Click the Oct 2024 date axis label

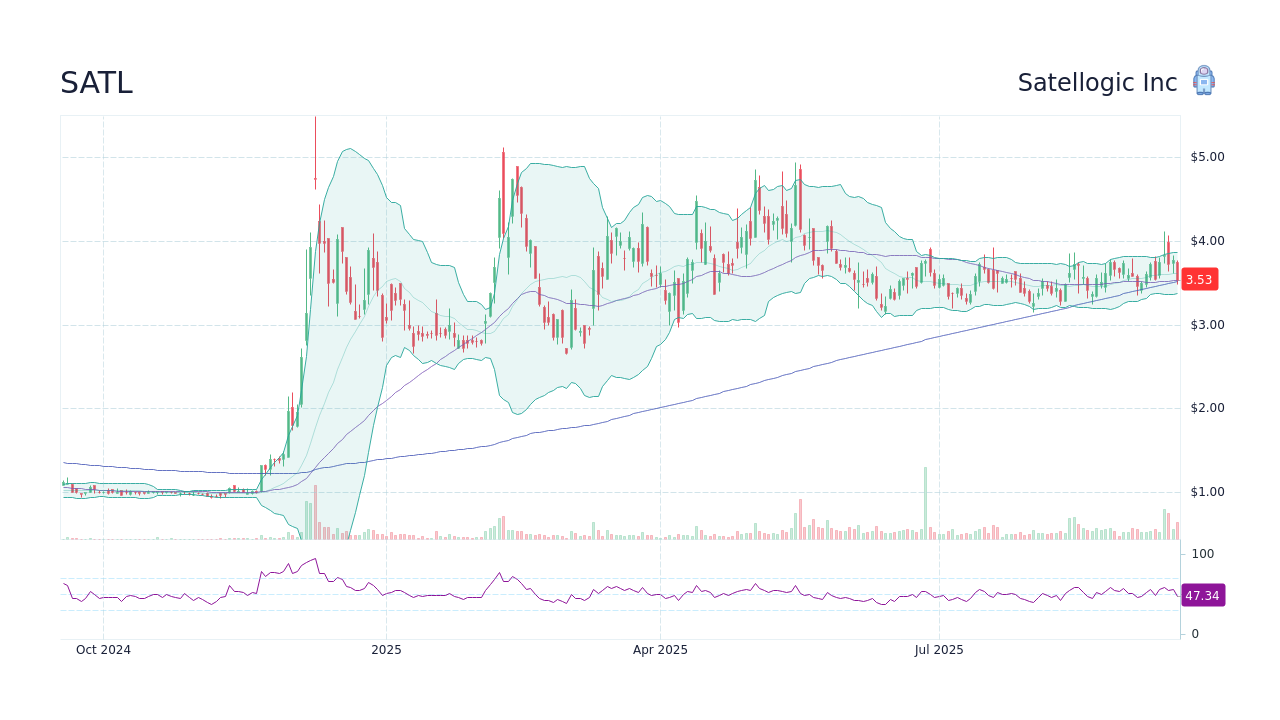pyautogui.click(x=103, y=650)
